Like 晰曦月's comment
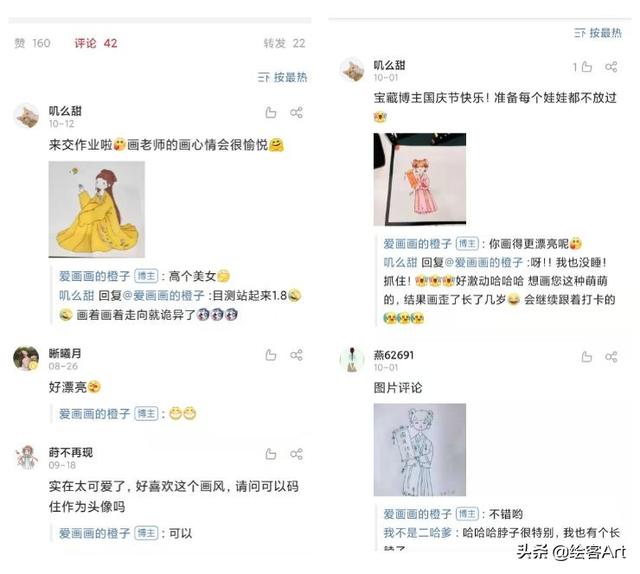 pyautogui.click(x=271, y=355)
